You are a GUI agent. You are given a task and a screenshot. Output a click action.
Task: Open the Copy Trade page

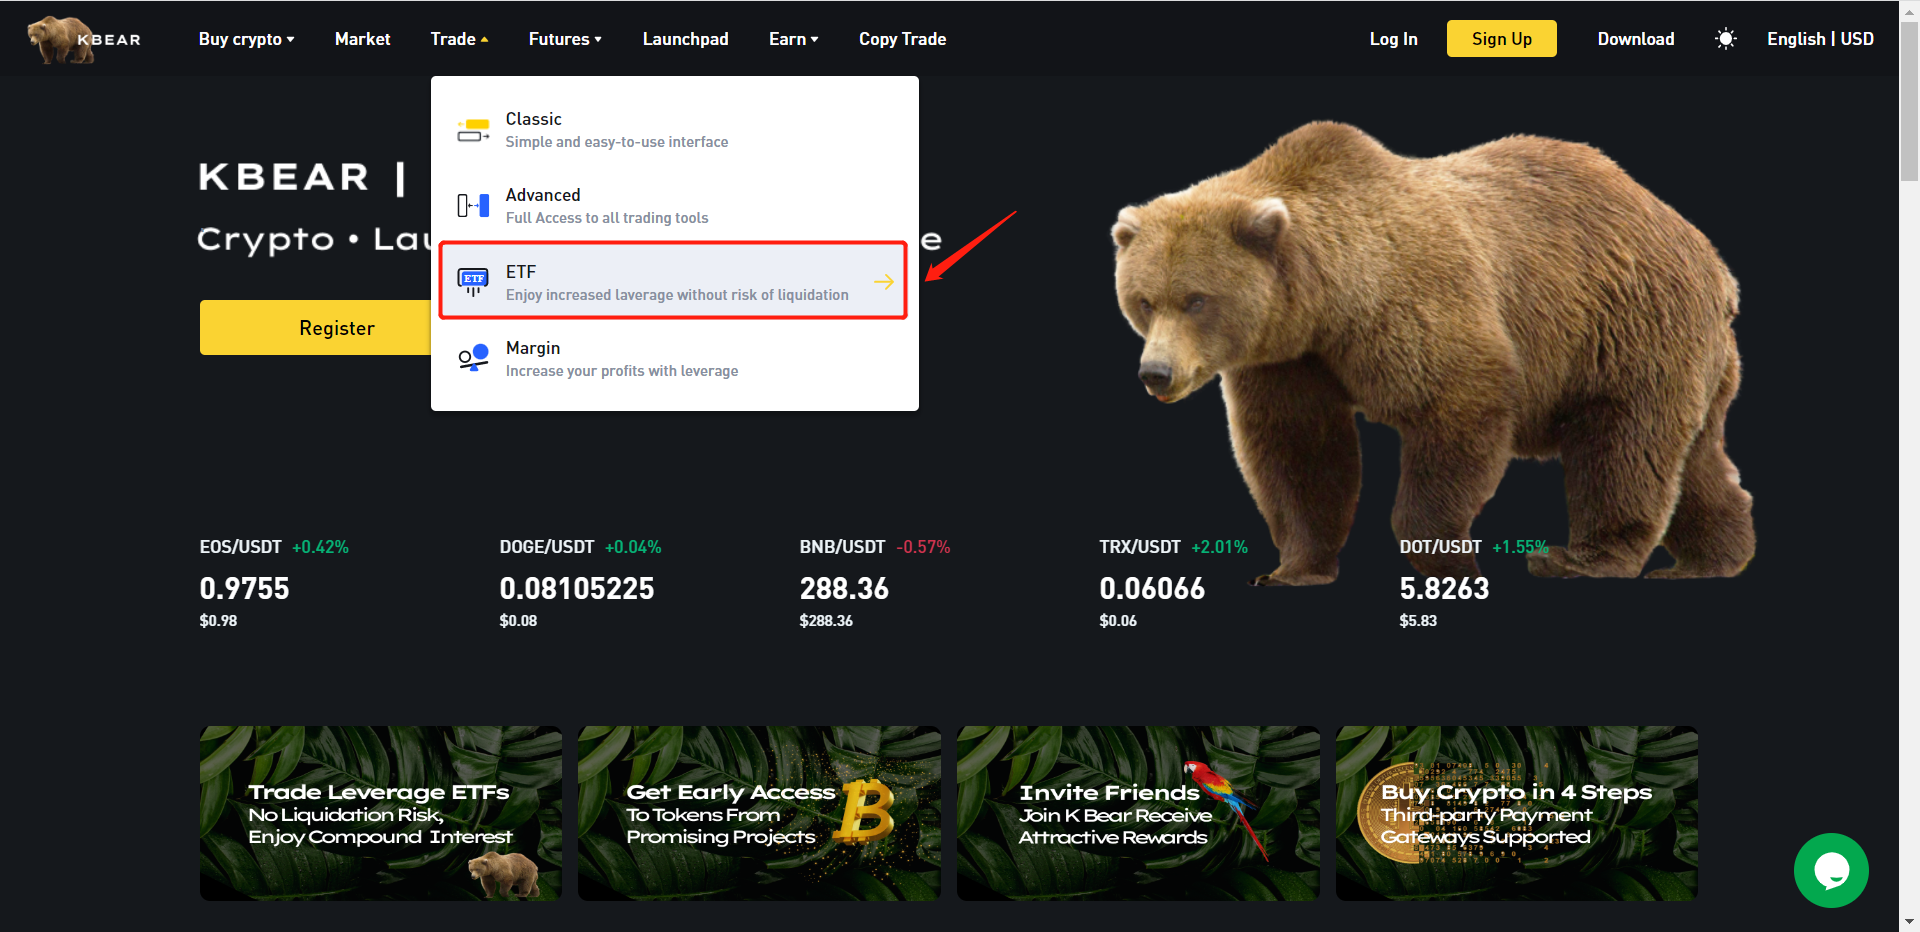click(902, 39)
